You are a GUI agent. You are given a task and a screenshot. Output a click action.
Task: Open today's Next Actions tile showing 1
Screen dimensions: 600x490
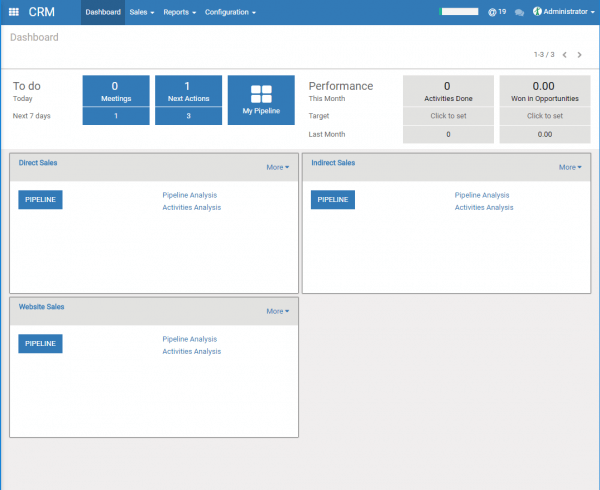point(188,91)
